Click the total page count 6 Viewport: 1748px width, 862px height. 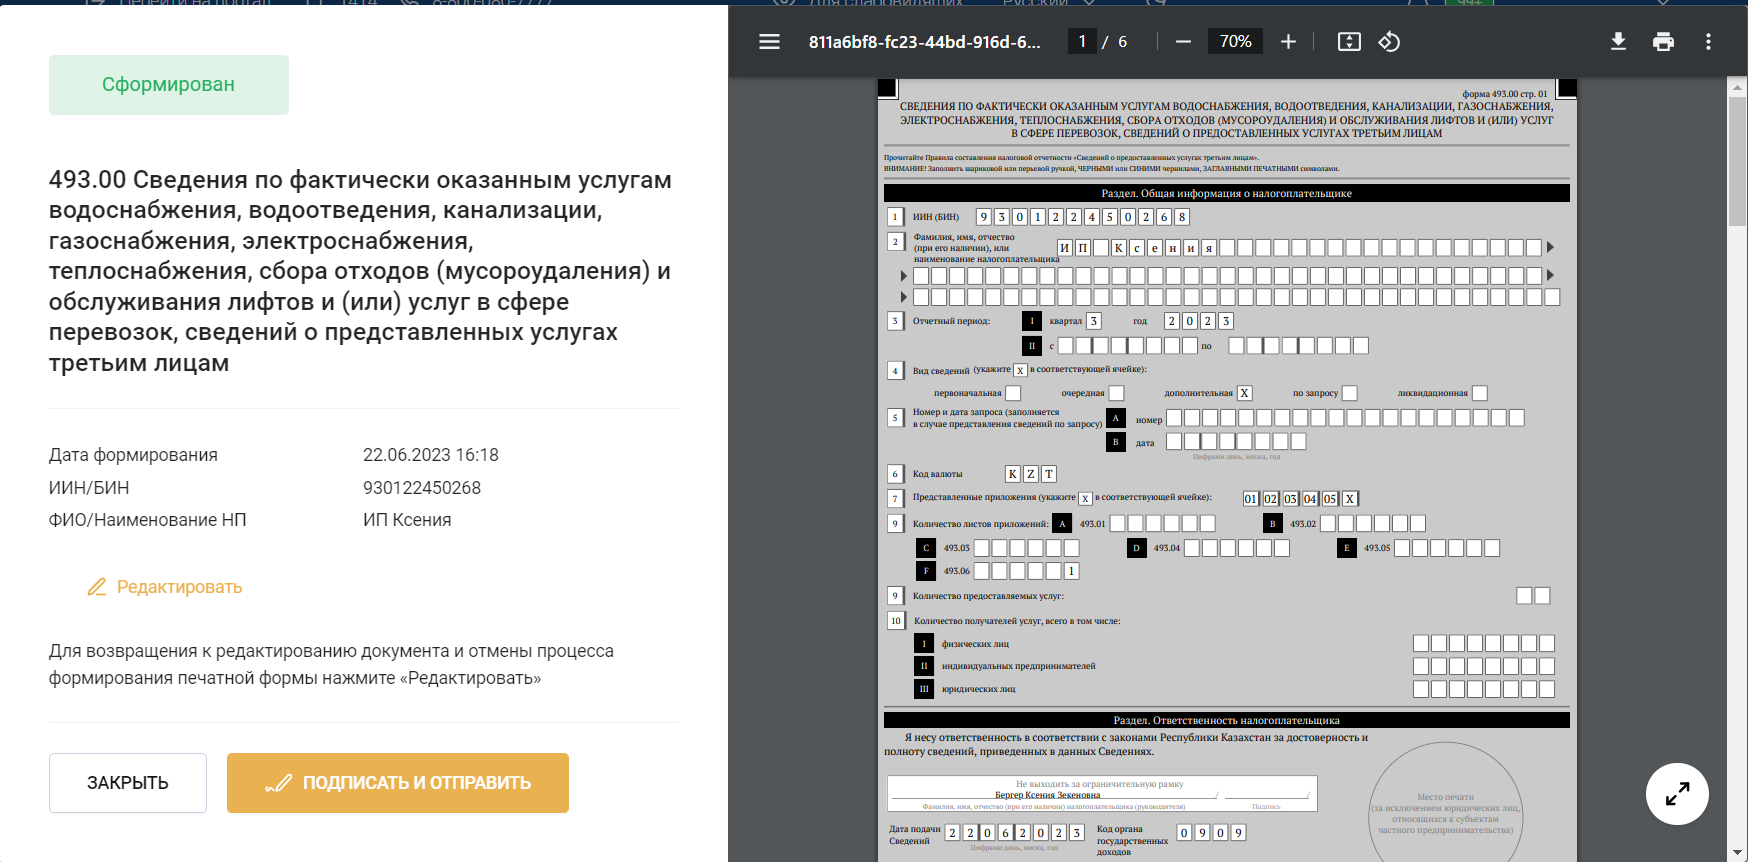[1122, 42]
